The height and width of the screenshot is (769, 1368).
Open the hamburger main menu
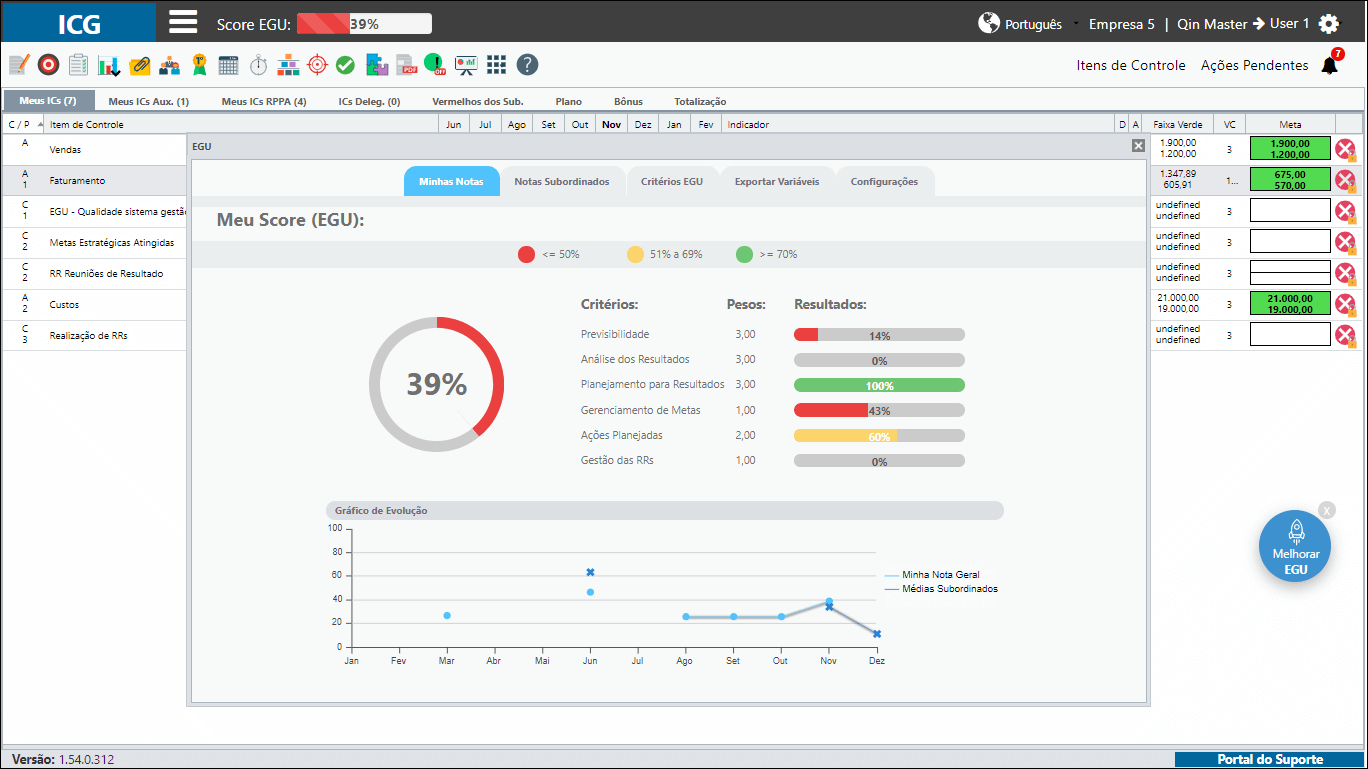(183, 22)
